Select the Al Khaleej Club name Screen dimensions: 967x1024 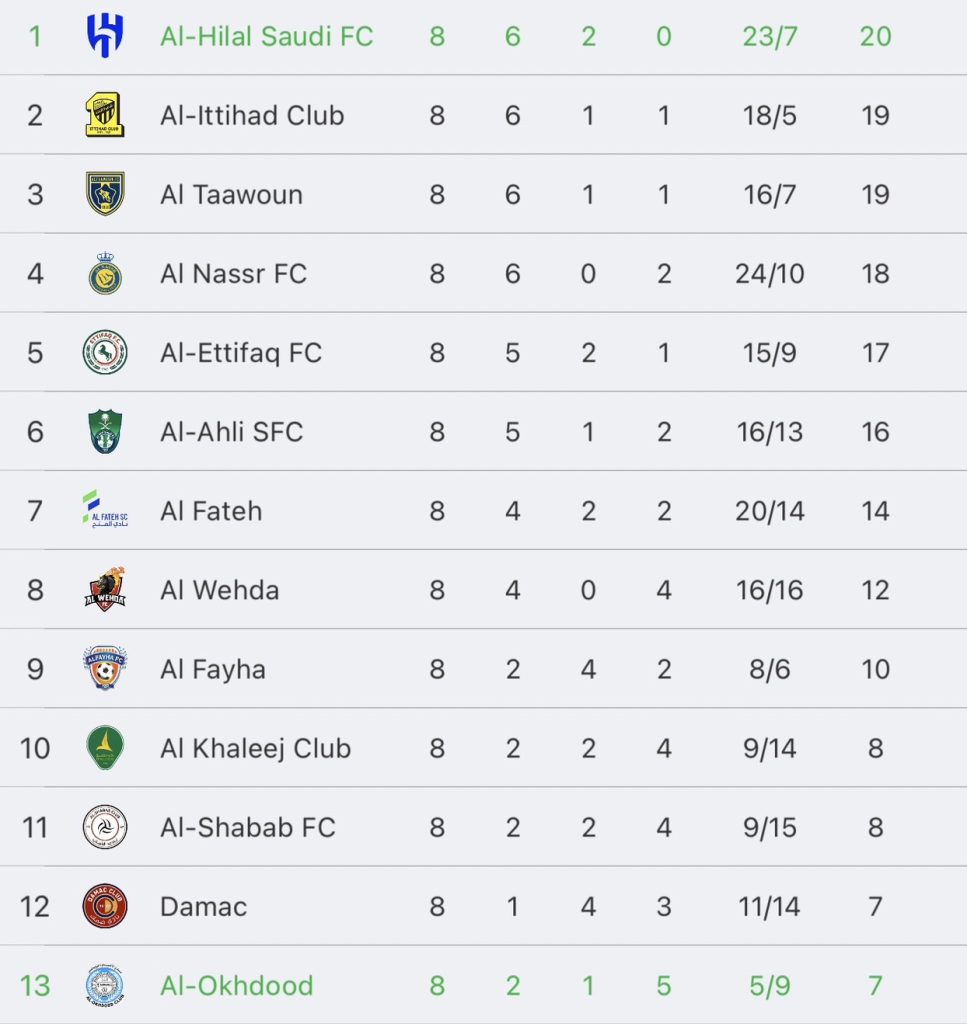(x=255, y=748)
